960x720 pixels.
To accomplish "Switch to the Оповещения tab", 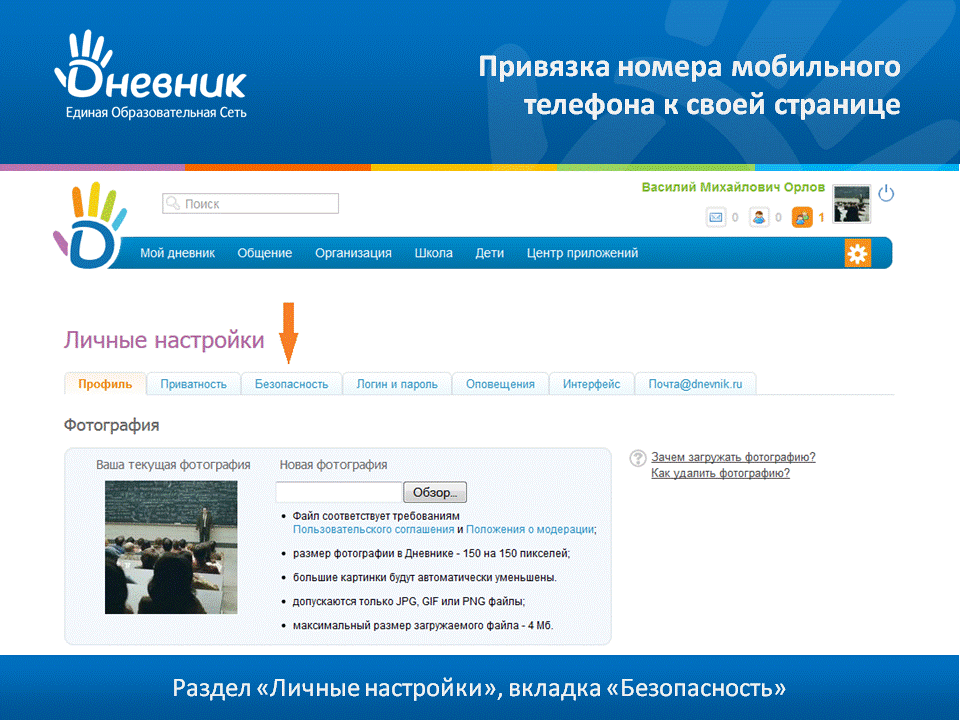I will 500,384.
